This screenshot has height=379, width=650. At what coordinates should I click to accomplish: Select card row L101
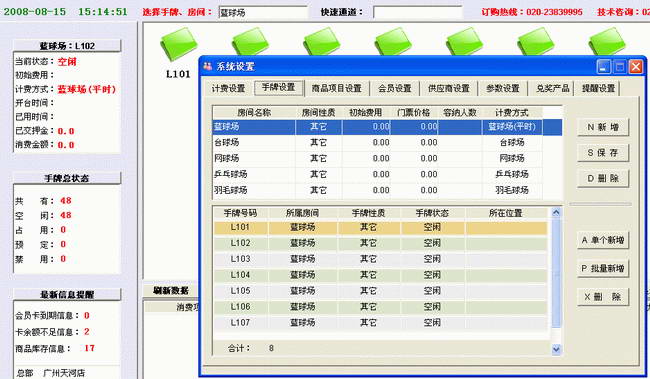pyautogui.click(x=381, y=227)
